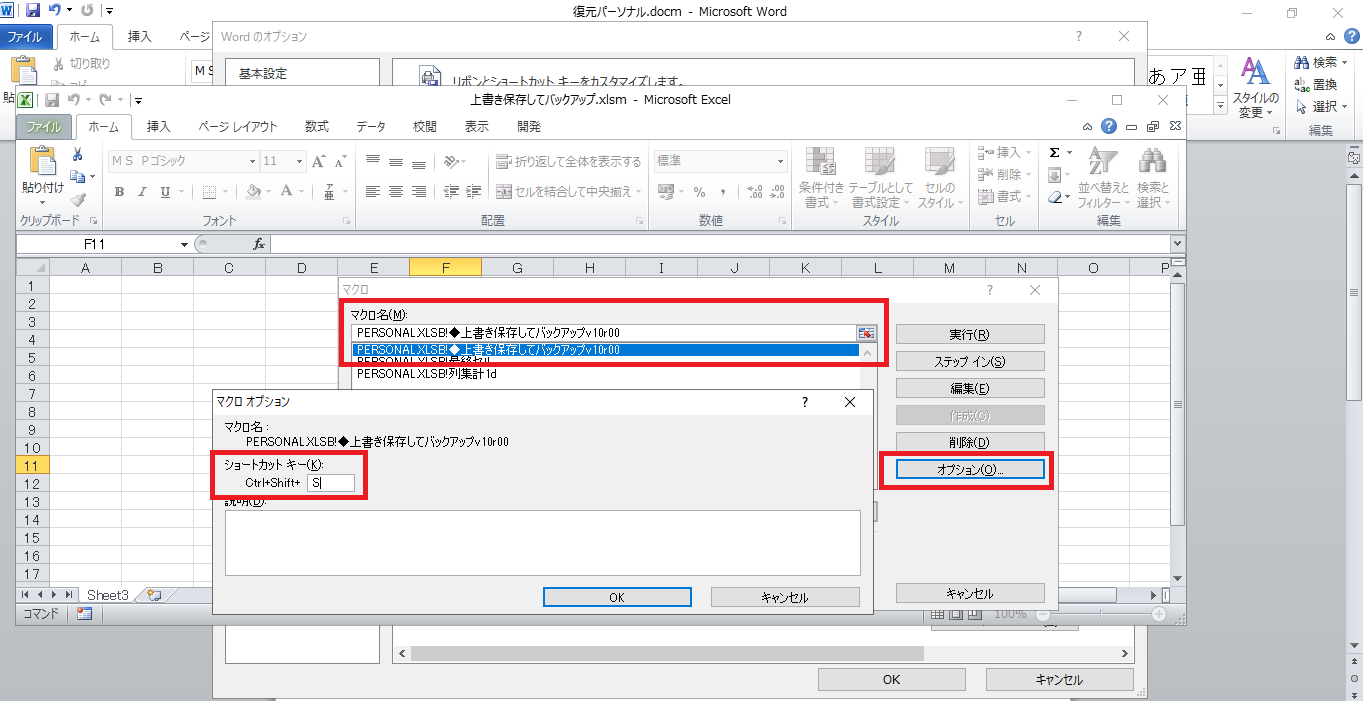This screenshot has height=701, width=1363.
Task: Toggle right text alignment
Action: [419, 192]
